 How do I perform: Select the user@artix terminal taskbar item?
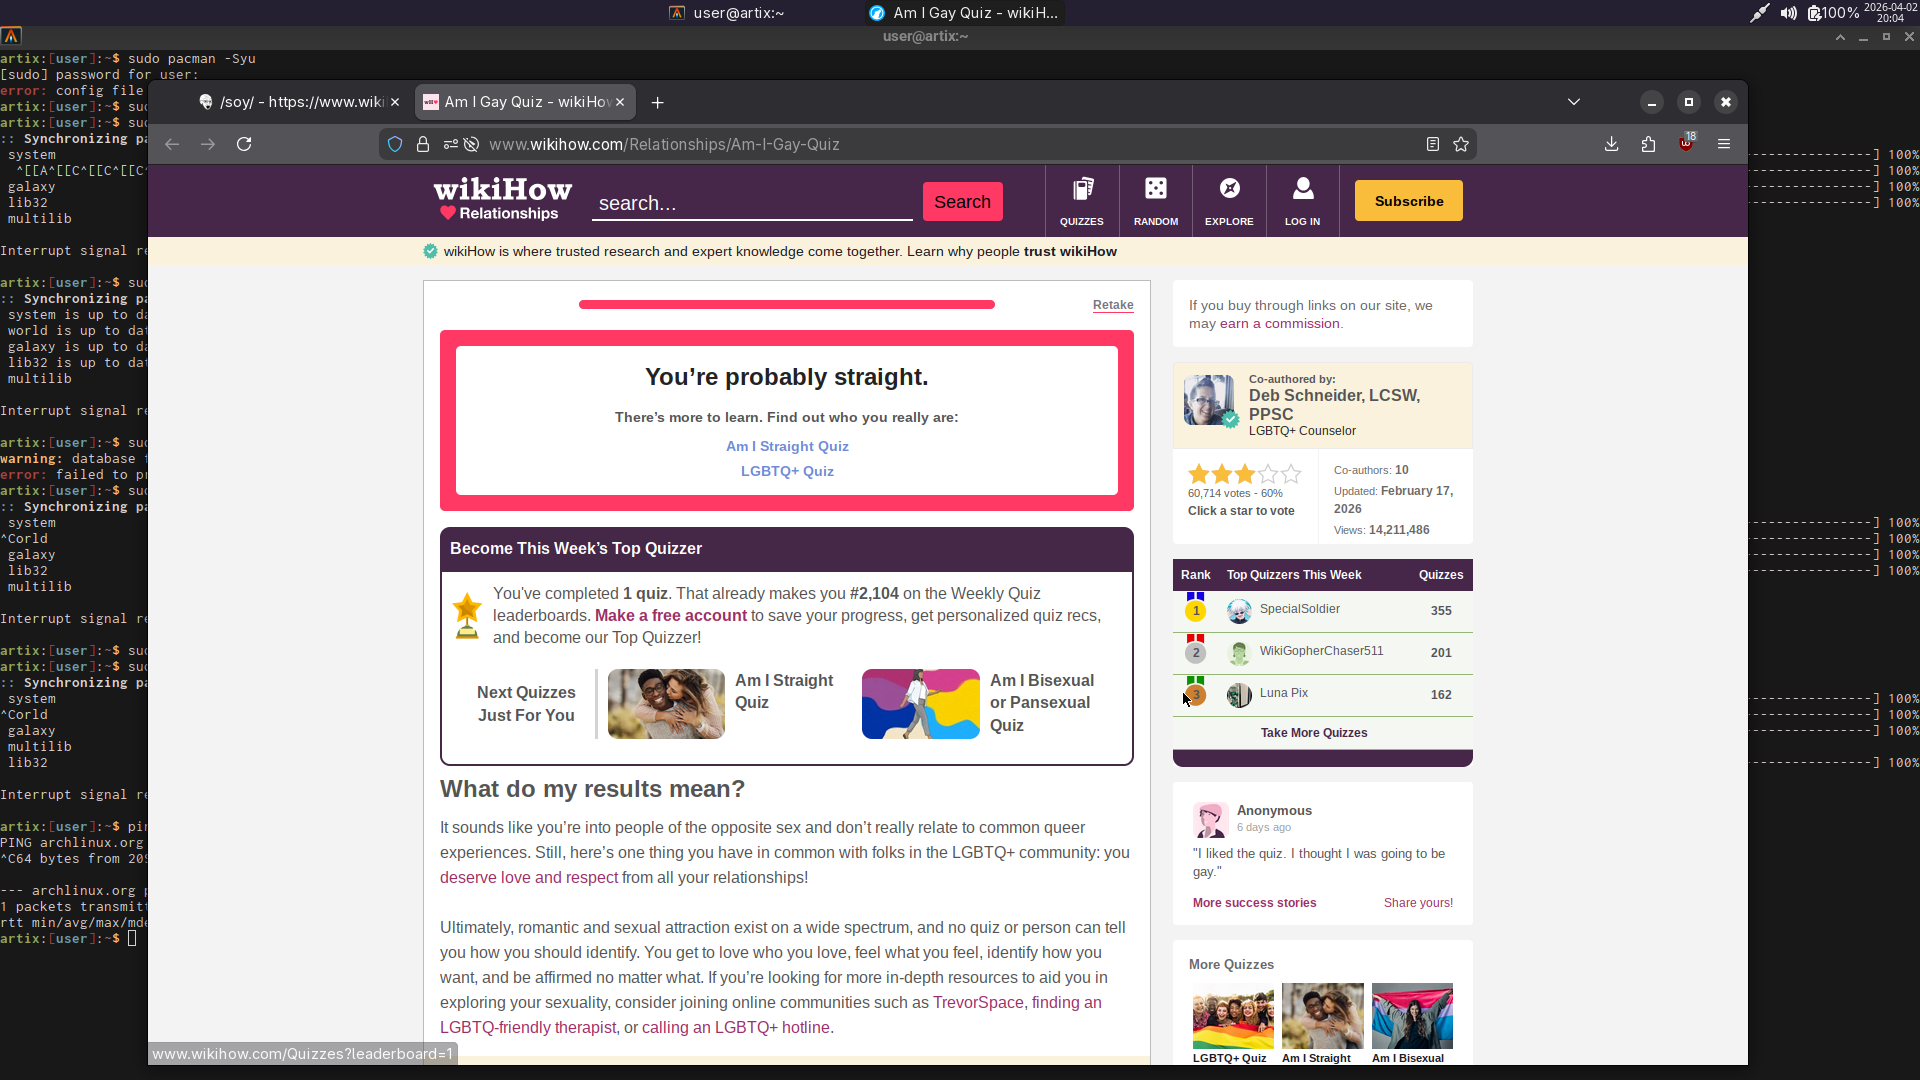pos(727,13)
